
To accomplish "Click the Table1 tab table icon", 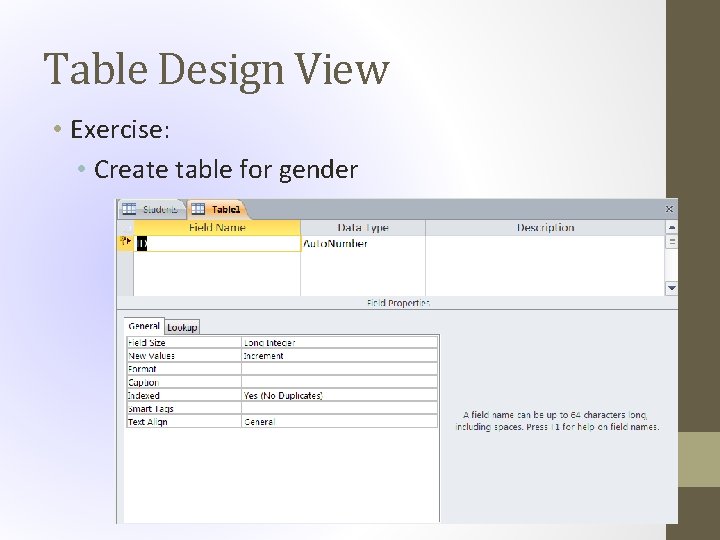I will point(198,209).
